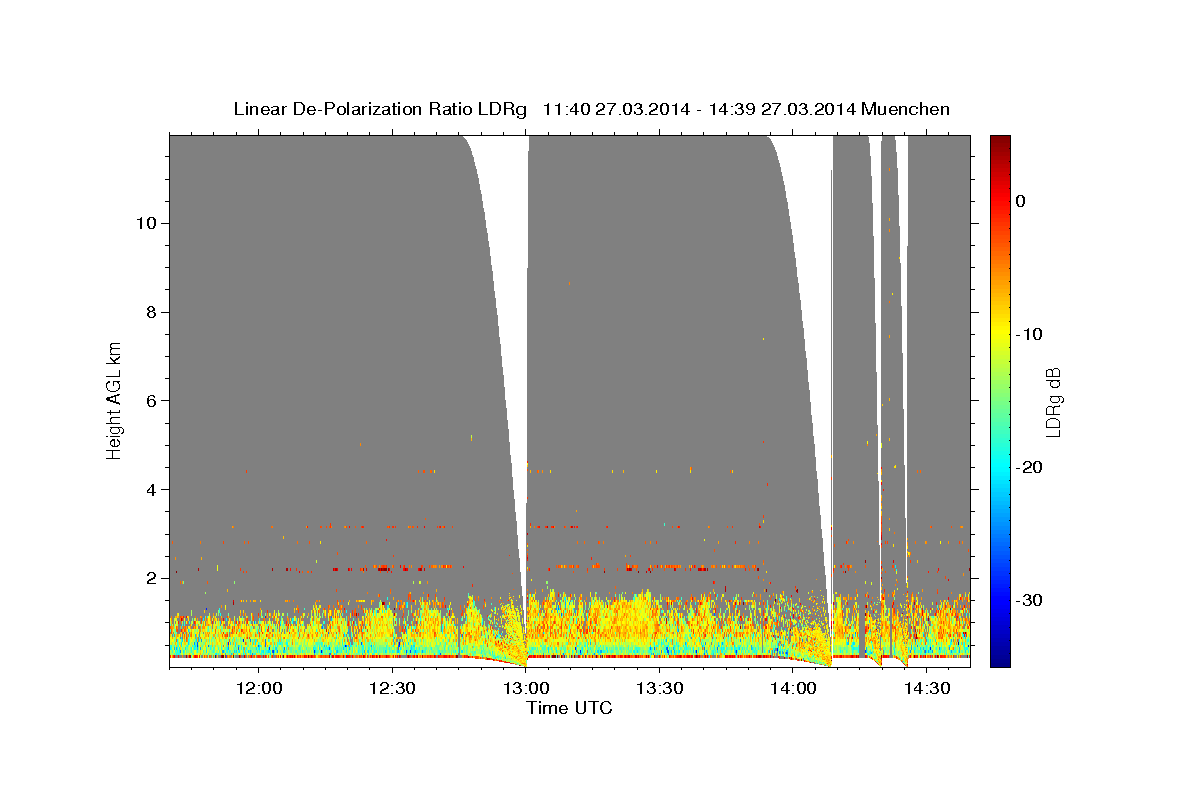Viewport: 1200px width, 800px height.
Task: Click the height tick label '8'
Action: [149, 312]
